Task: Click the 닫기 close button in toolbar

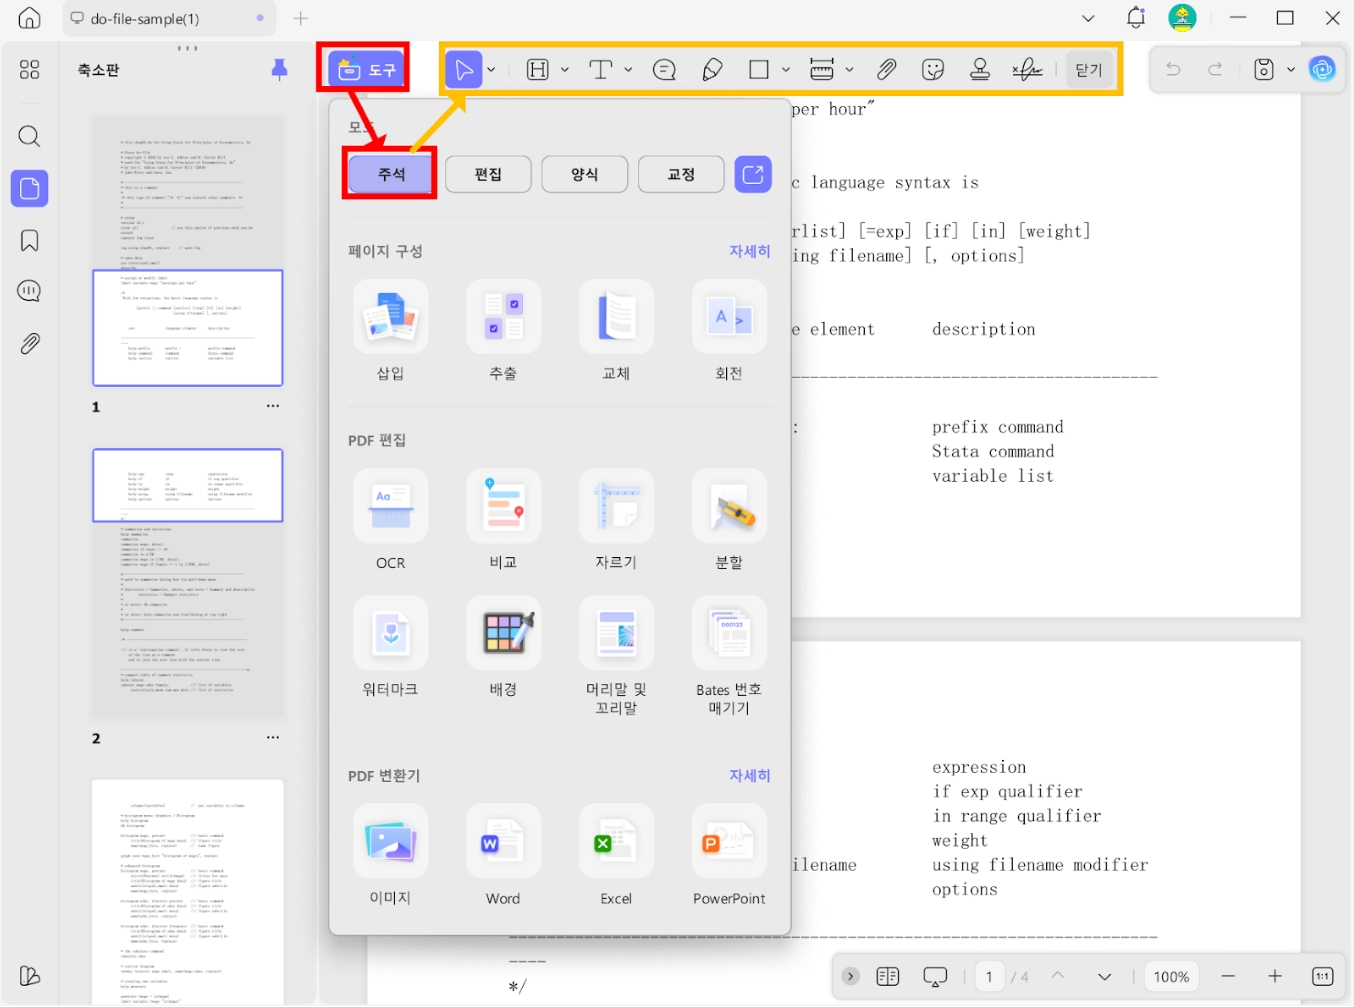Action: click(1088, 69)
